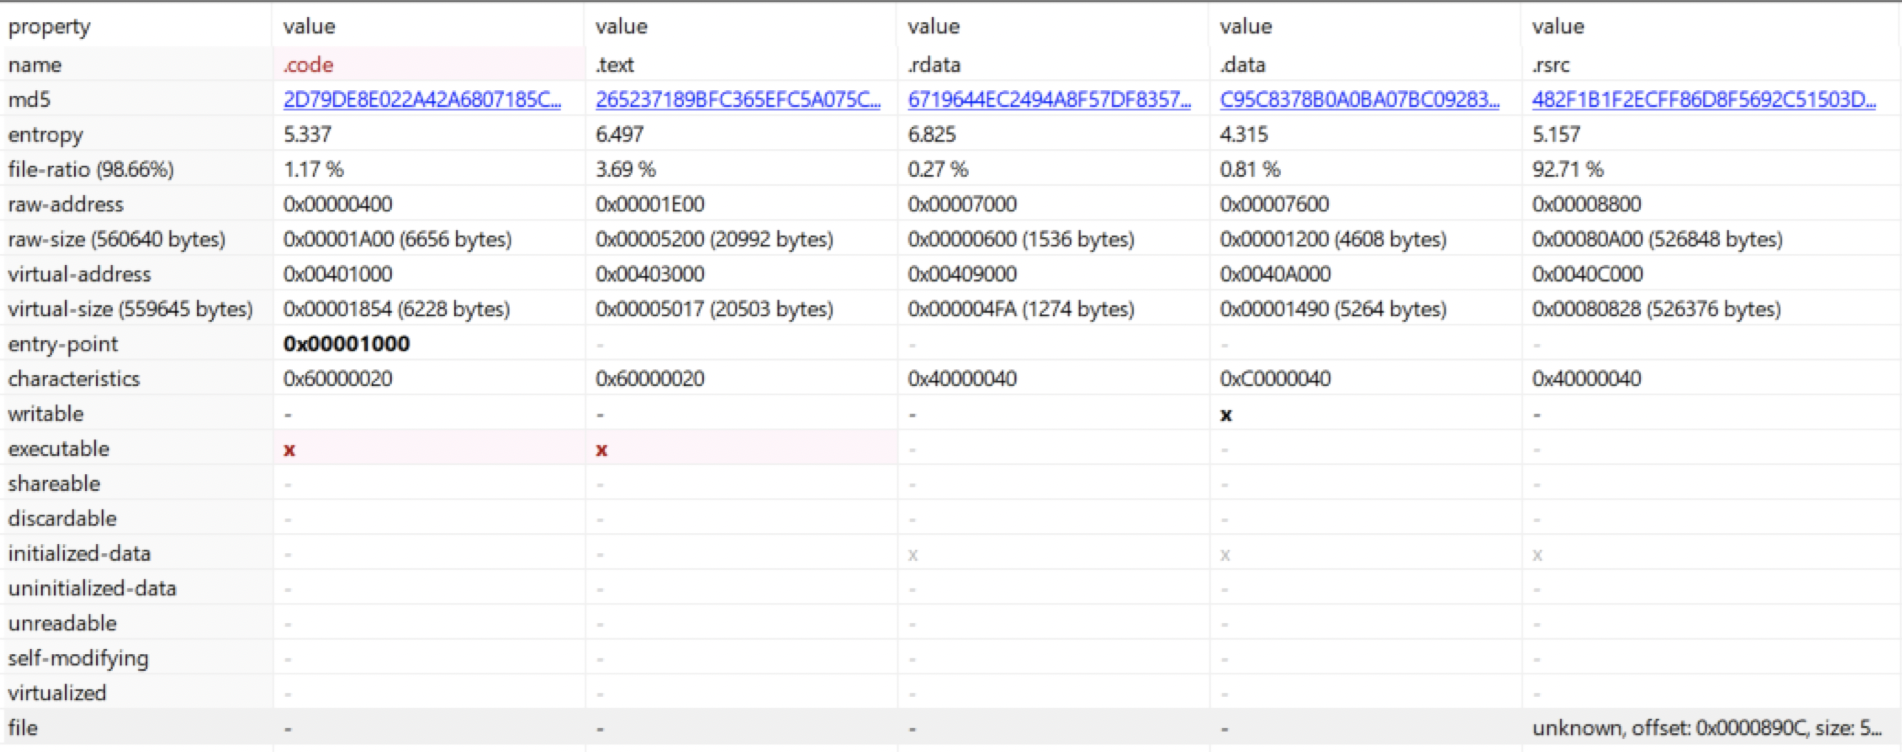Image resolution: width=1902 pixels, height=752 pixels.
Task: Select the 'discardable' property label
Action: pos(62,518)
